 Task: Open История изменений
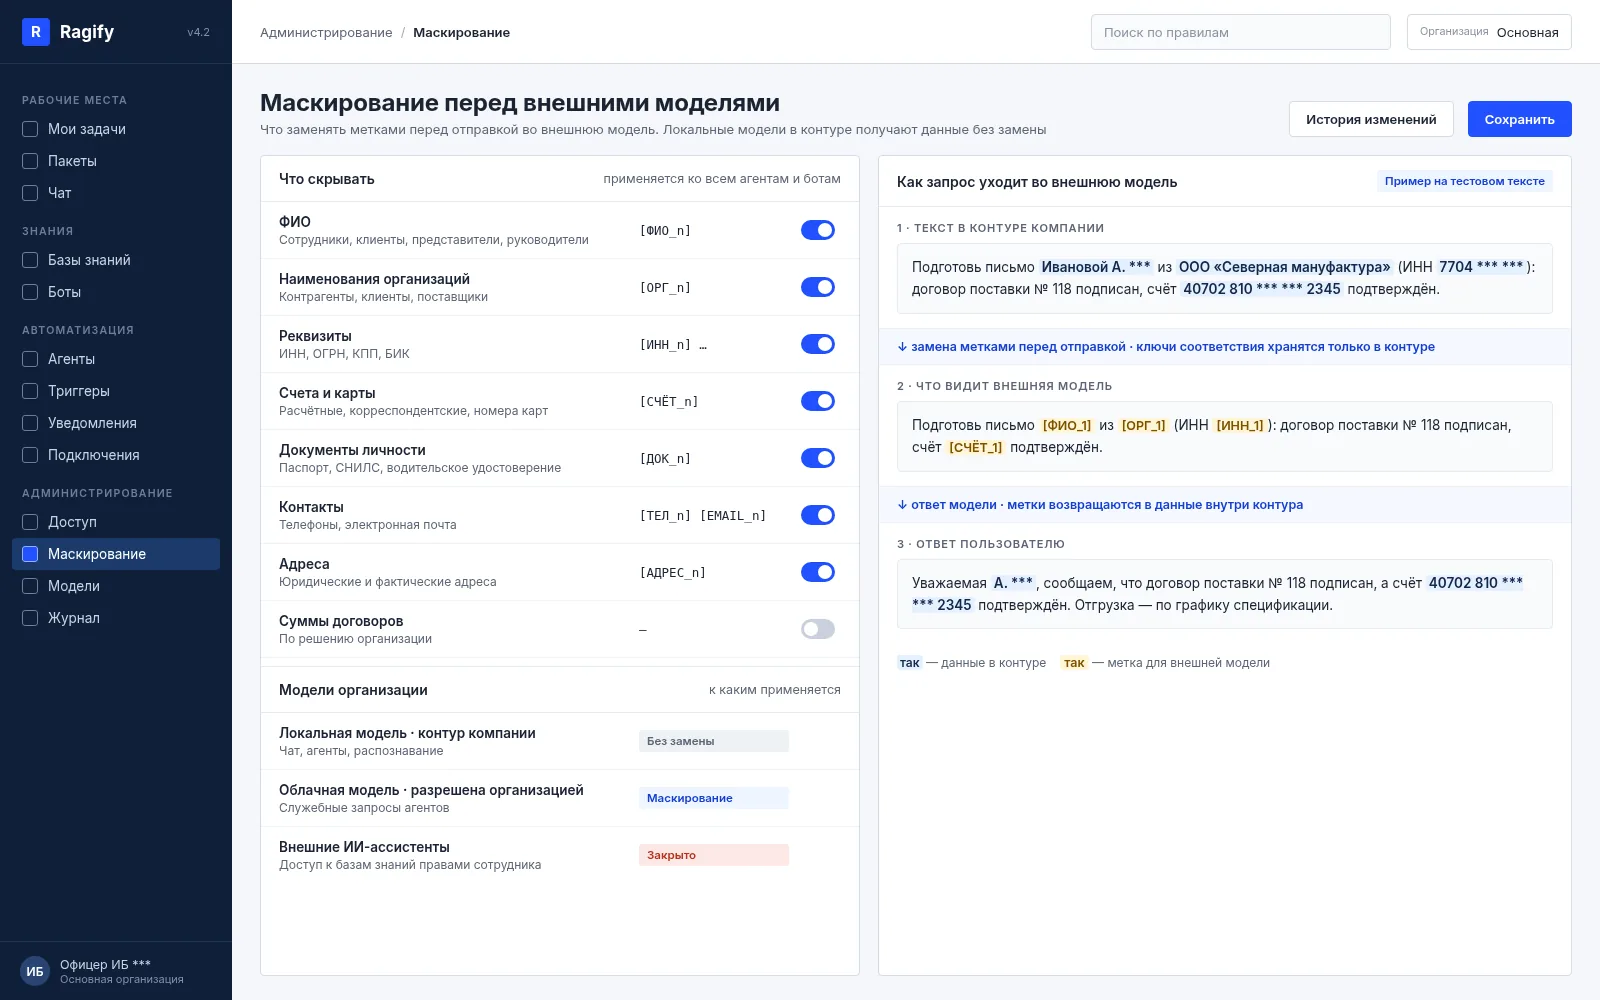click(1371, 119)
